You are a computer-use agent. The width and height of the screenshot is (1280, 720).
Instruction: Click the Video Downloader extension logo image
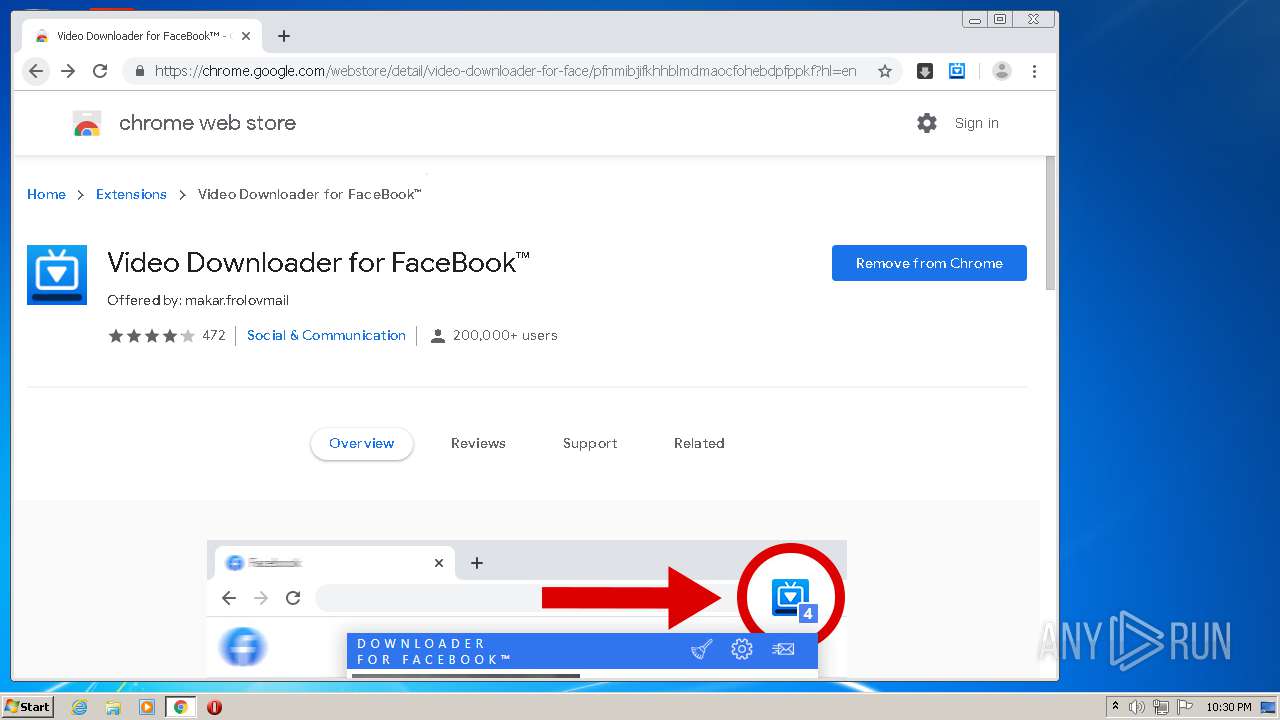click(x=57, y=275)
